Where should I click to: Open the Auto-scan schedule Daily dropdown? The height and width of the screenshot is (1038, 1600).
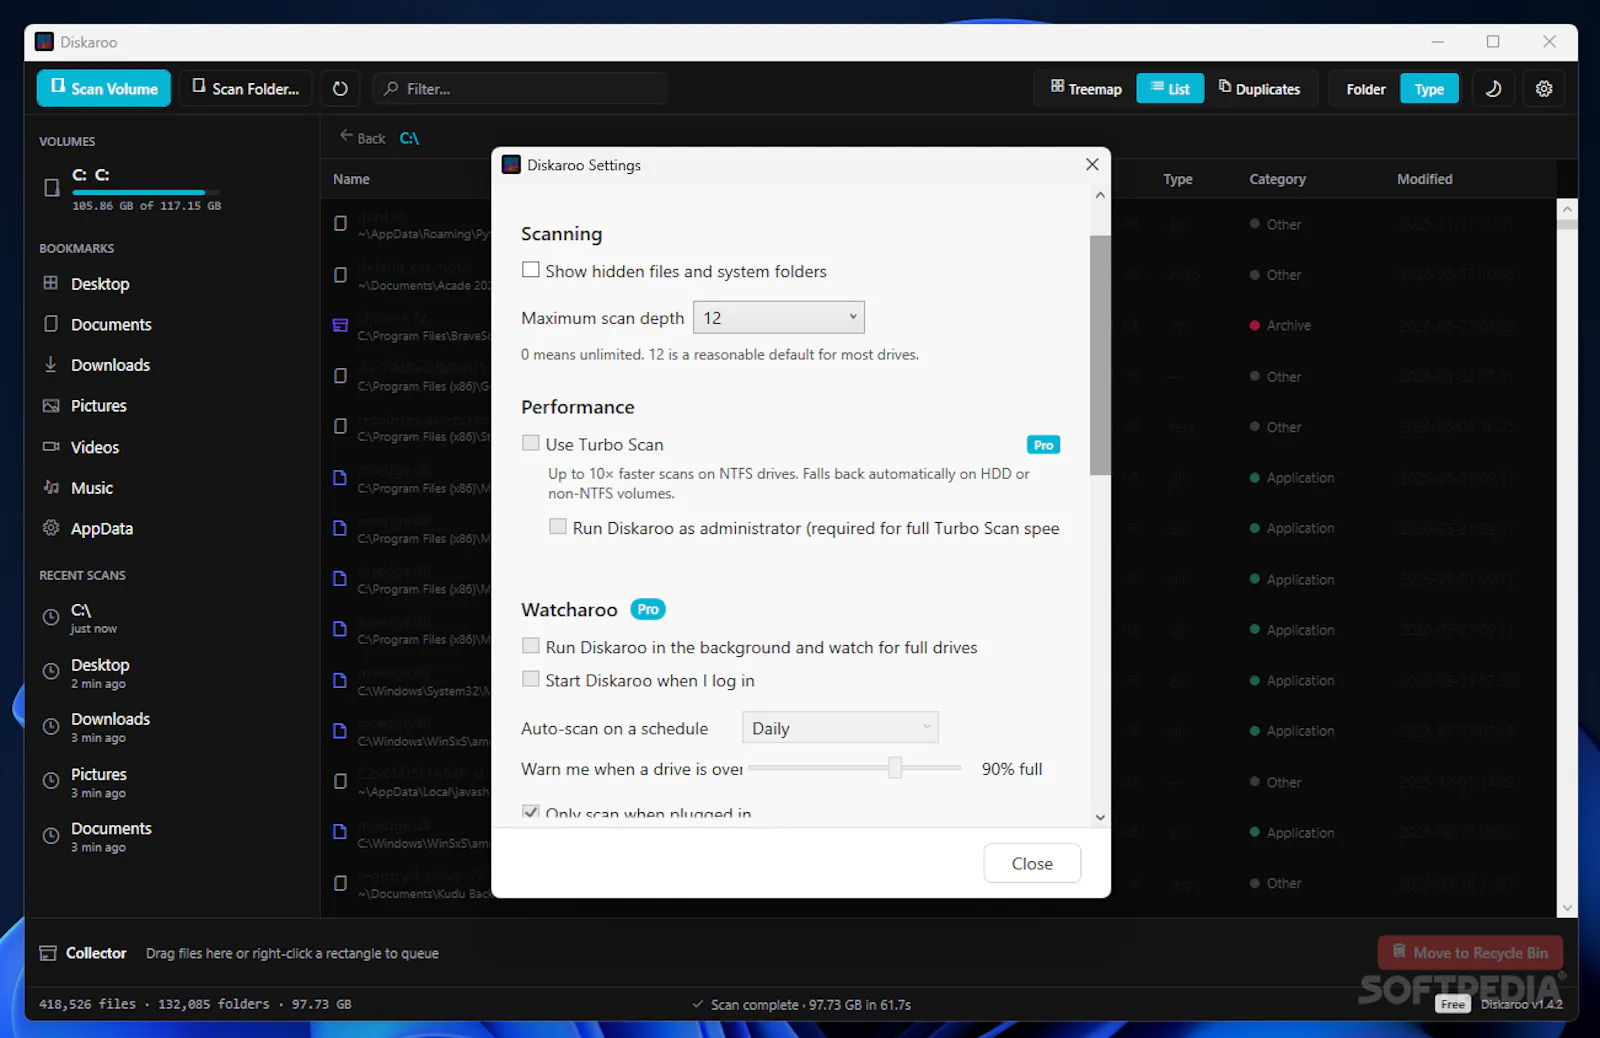click(x=840, y=727)
